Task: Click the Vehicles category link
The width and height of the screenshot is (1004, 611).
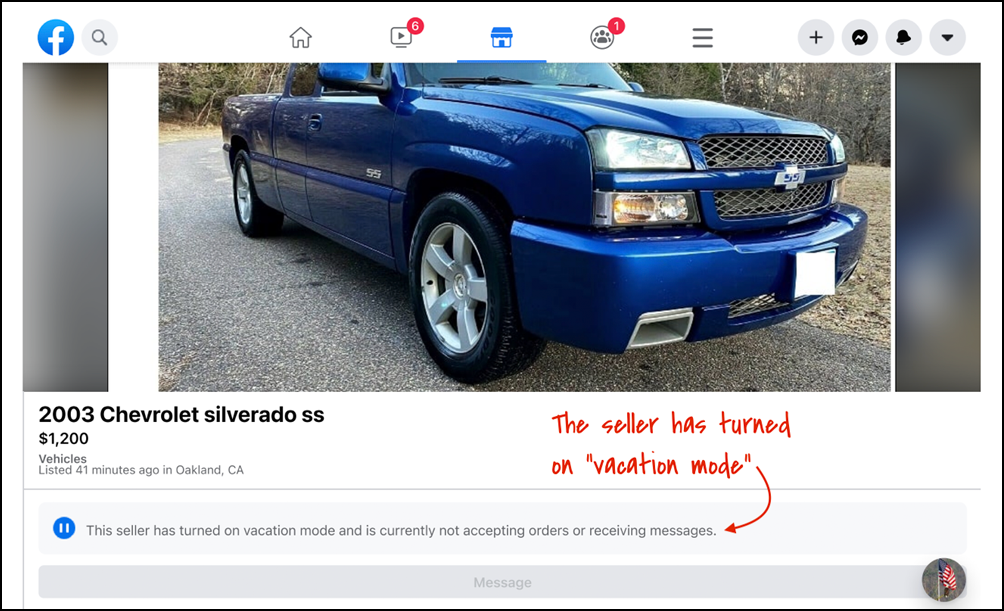Action: click(x=62, y=459)
